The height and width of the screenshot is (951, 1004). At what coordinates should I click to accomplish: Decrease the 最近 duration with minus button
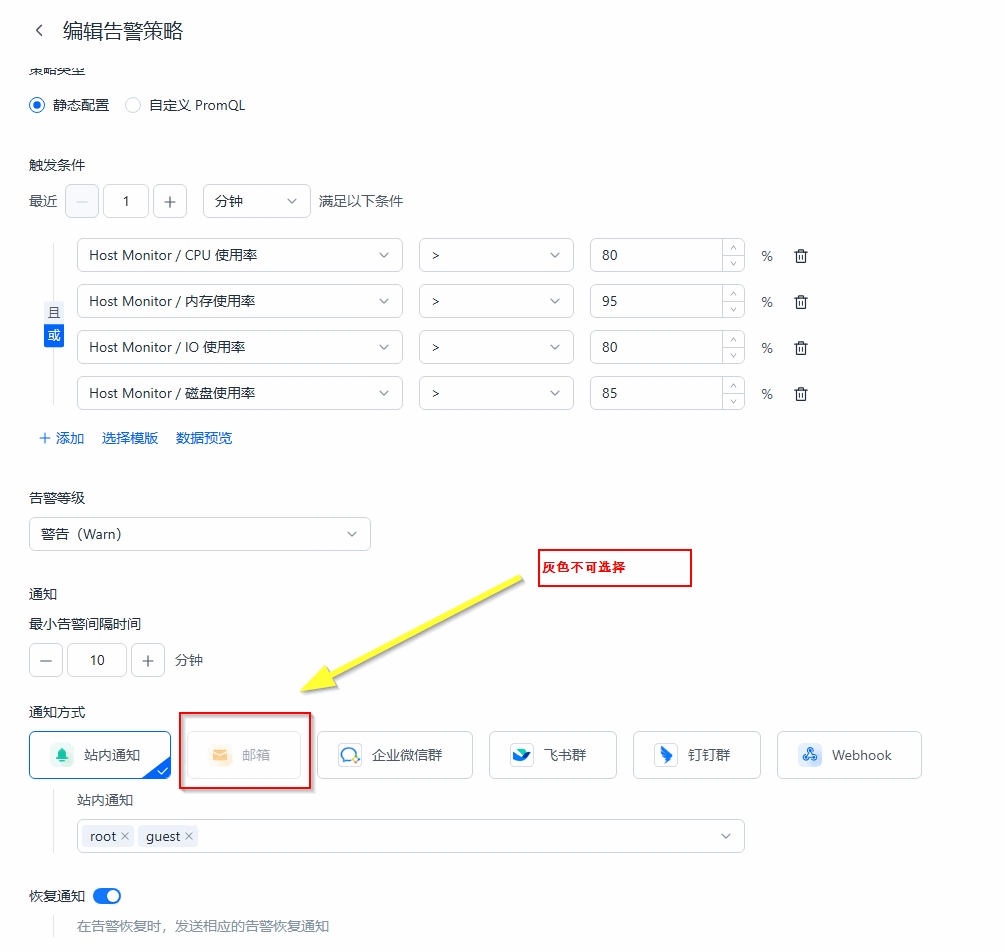pos(82,201)
